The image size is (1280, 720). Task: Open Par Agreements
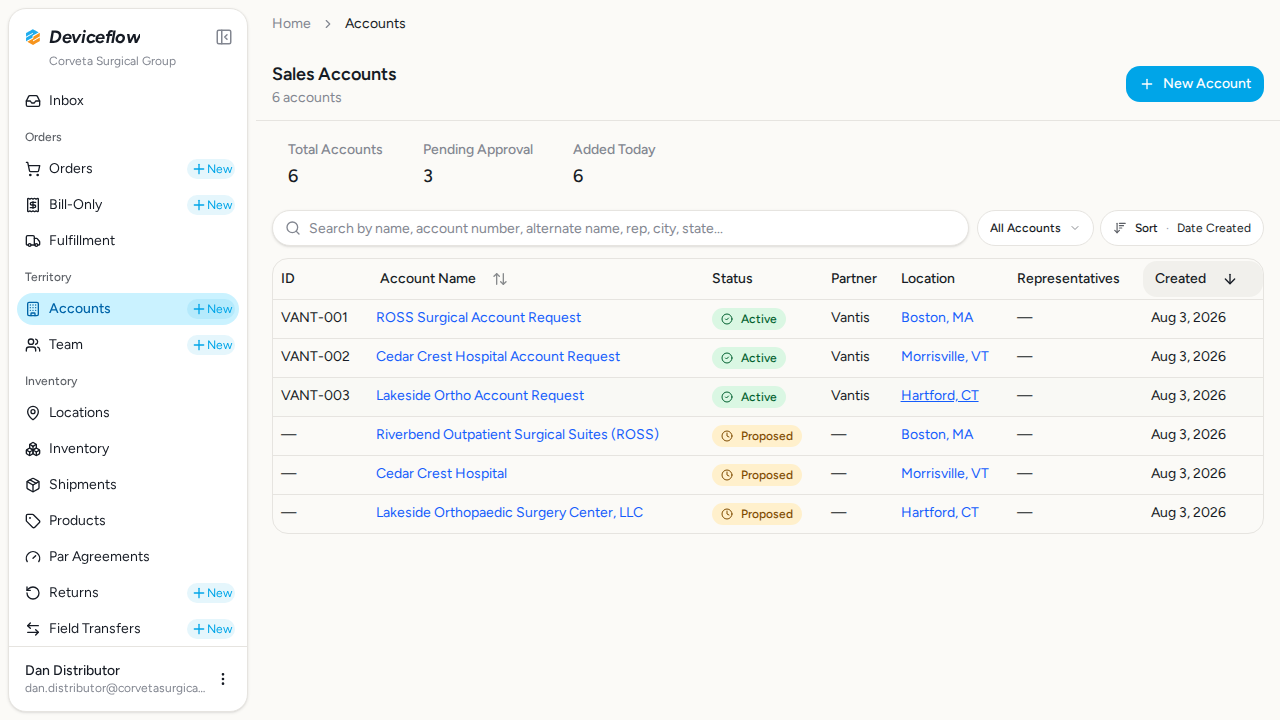click(128, 557)
